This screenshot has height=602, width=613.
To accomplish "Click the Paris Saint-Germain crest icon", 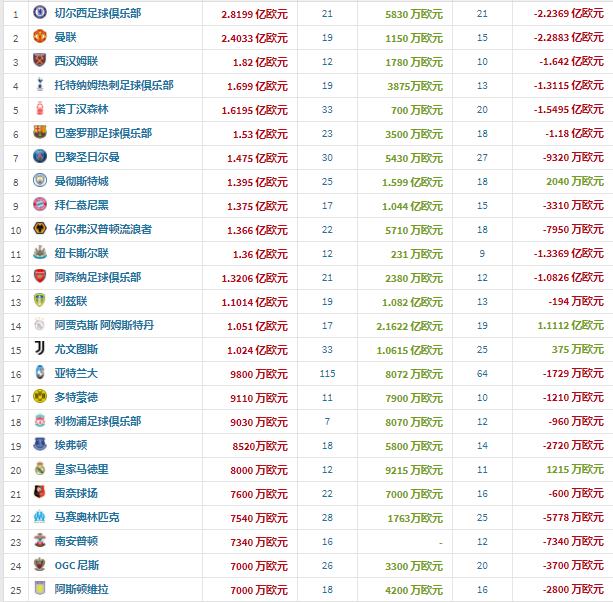I will pos(40,157).
